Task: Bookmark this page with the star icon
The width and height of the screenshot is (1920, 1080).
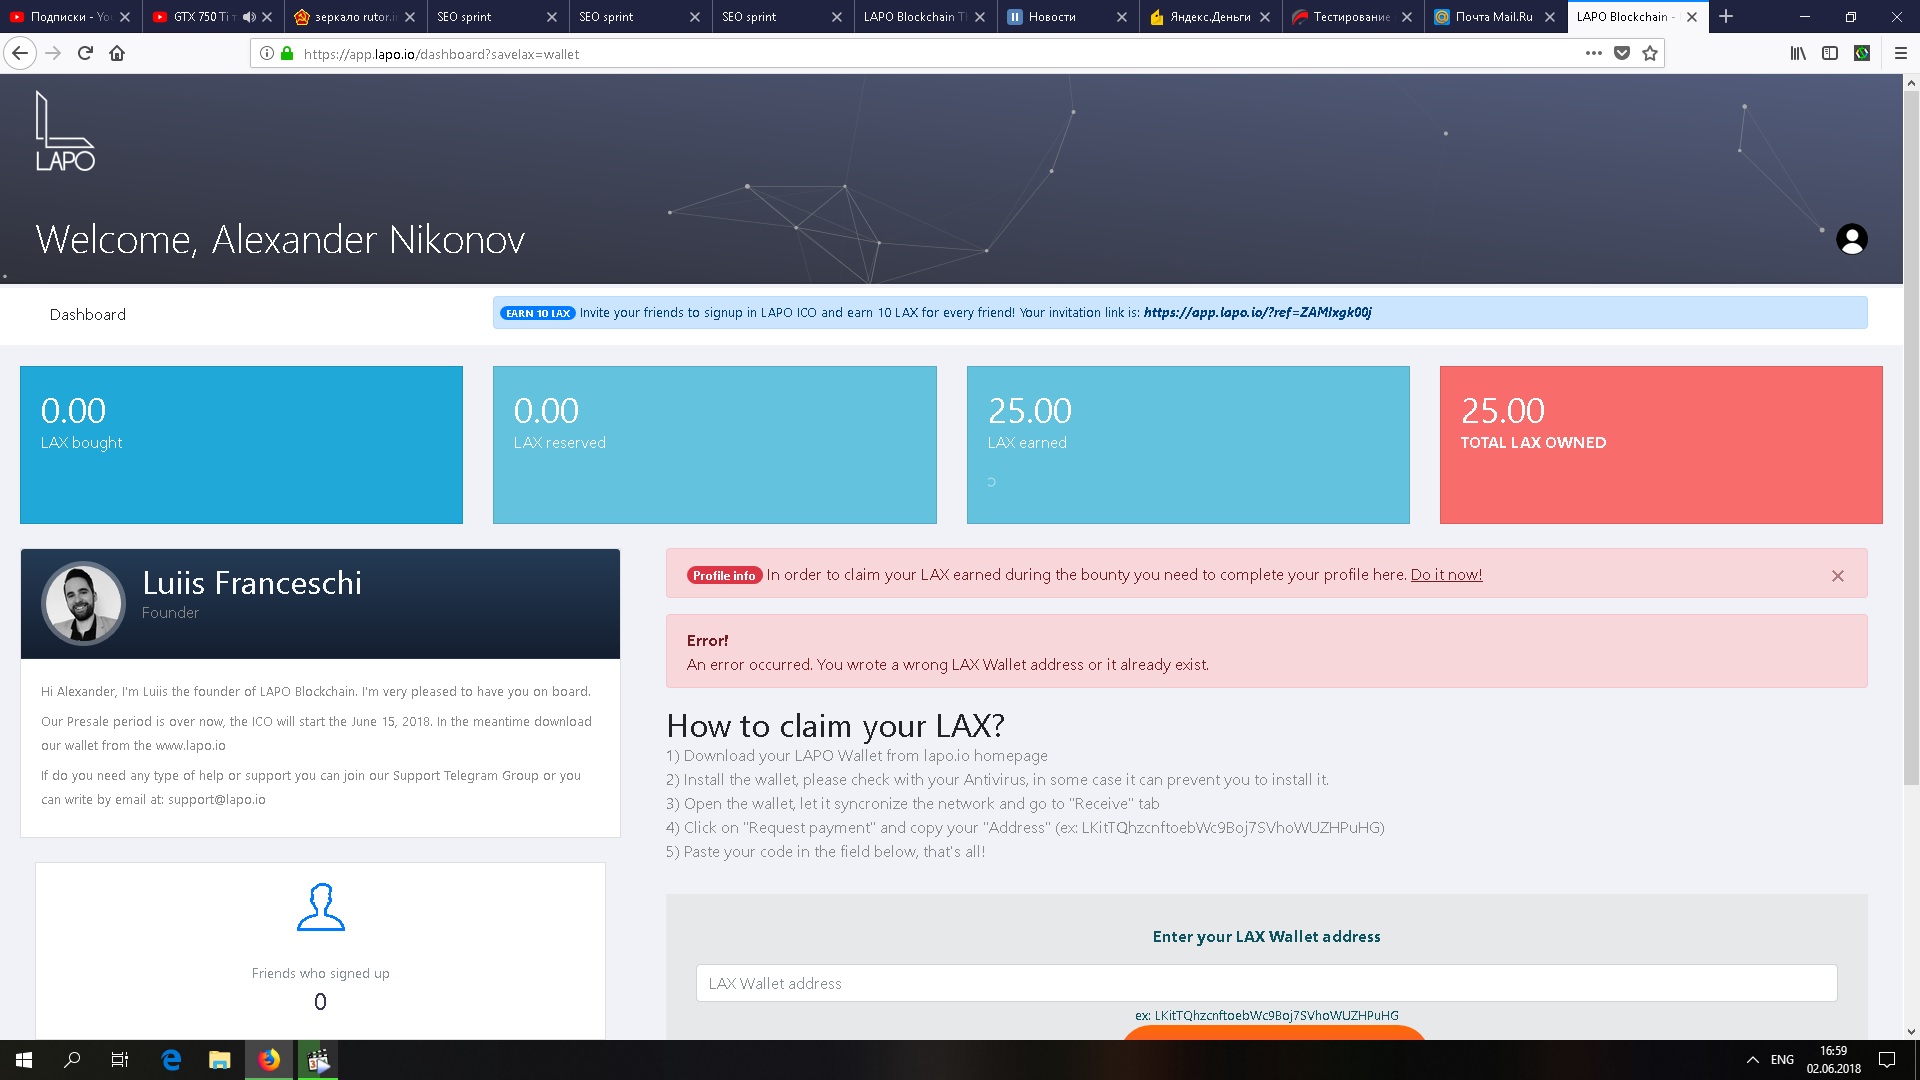Action: click(x=1650, y=53)
